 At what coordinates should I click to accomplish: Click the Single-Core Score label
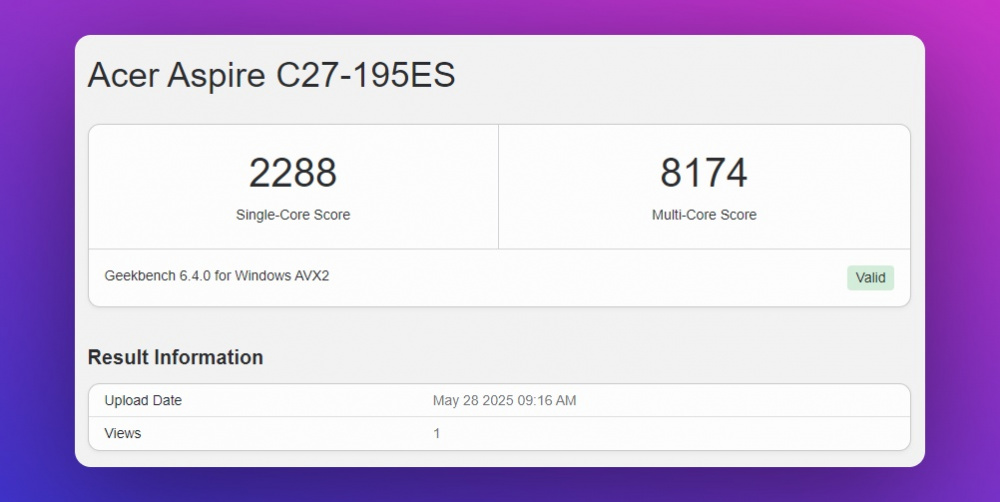point(293,215)
